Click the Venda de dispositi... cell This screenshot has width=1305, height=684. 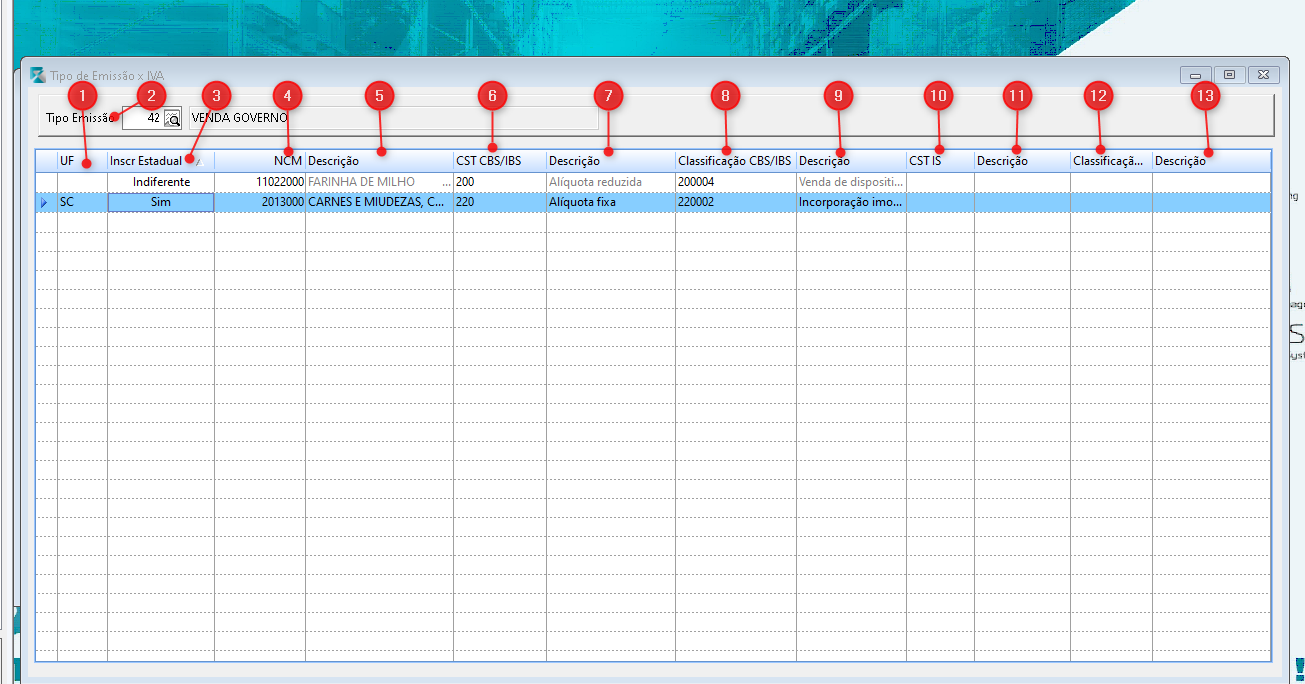(852, 182)
